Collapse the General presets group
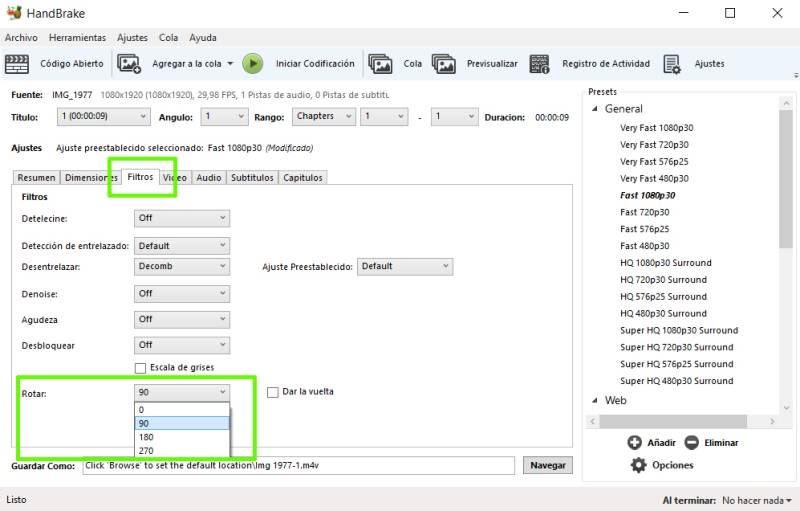 [595, 109]
